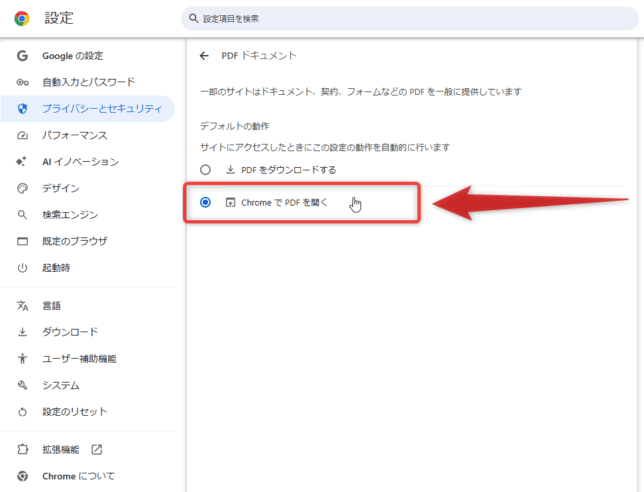The width and height of the screenshot is (644, 492).
Task: Click the Google G icon in sidebar
Action: coord(22,55)
